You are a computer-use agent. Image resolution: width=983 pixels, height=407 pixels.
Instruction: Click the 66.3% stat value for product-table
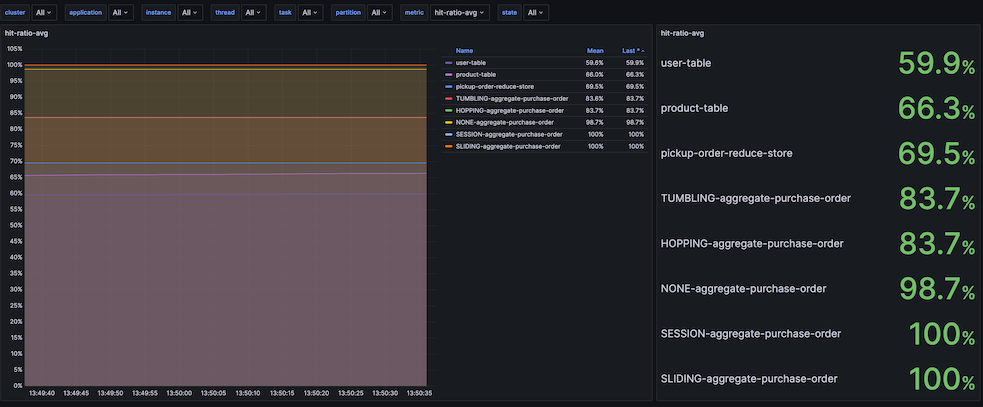pos(937,108)
